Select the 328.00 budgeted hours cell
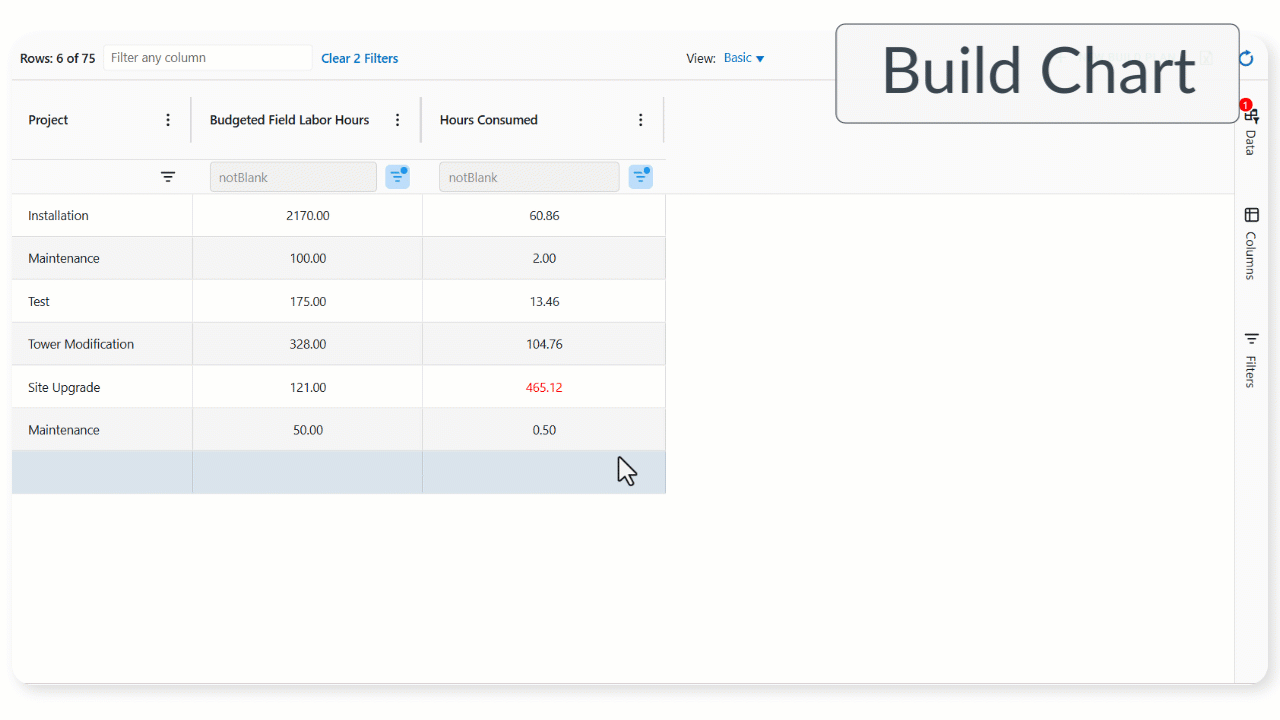Image resolution: width=1280 pixels, height=720 pixels. point(307,344)
